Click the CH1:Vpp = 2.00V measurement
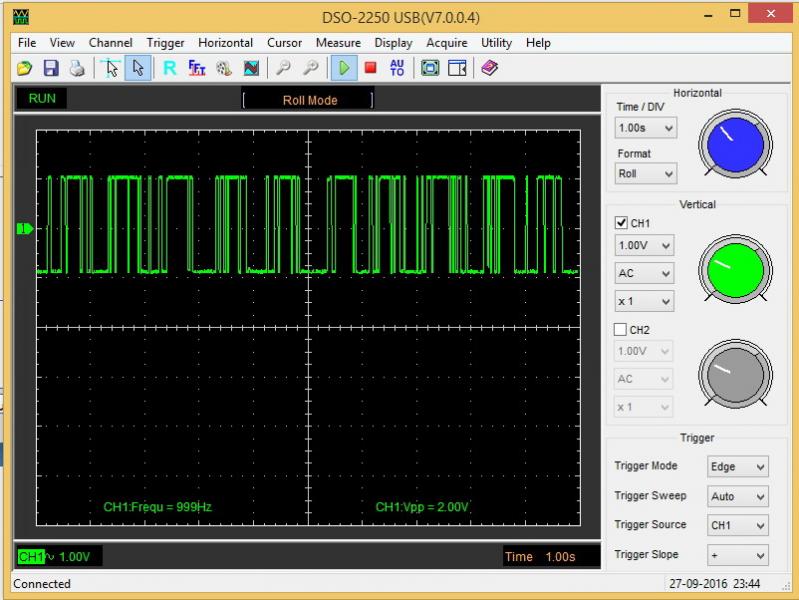 coord(422,507)
